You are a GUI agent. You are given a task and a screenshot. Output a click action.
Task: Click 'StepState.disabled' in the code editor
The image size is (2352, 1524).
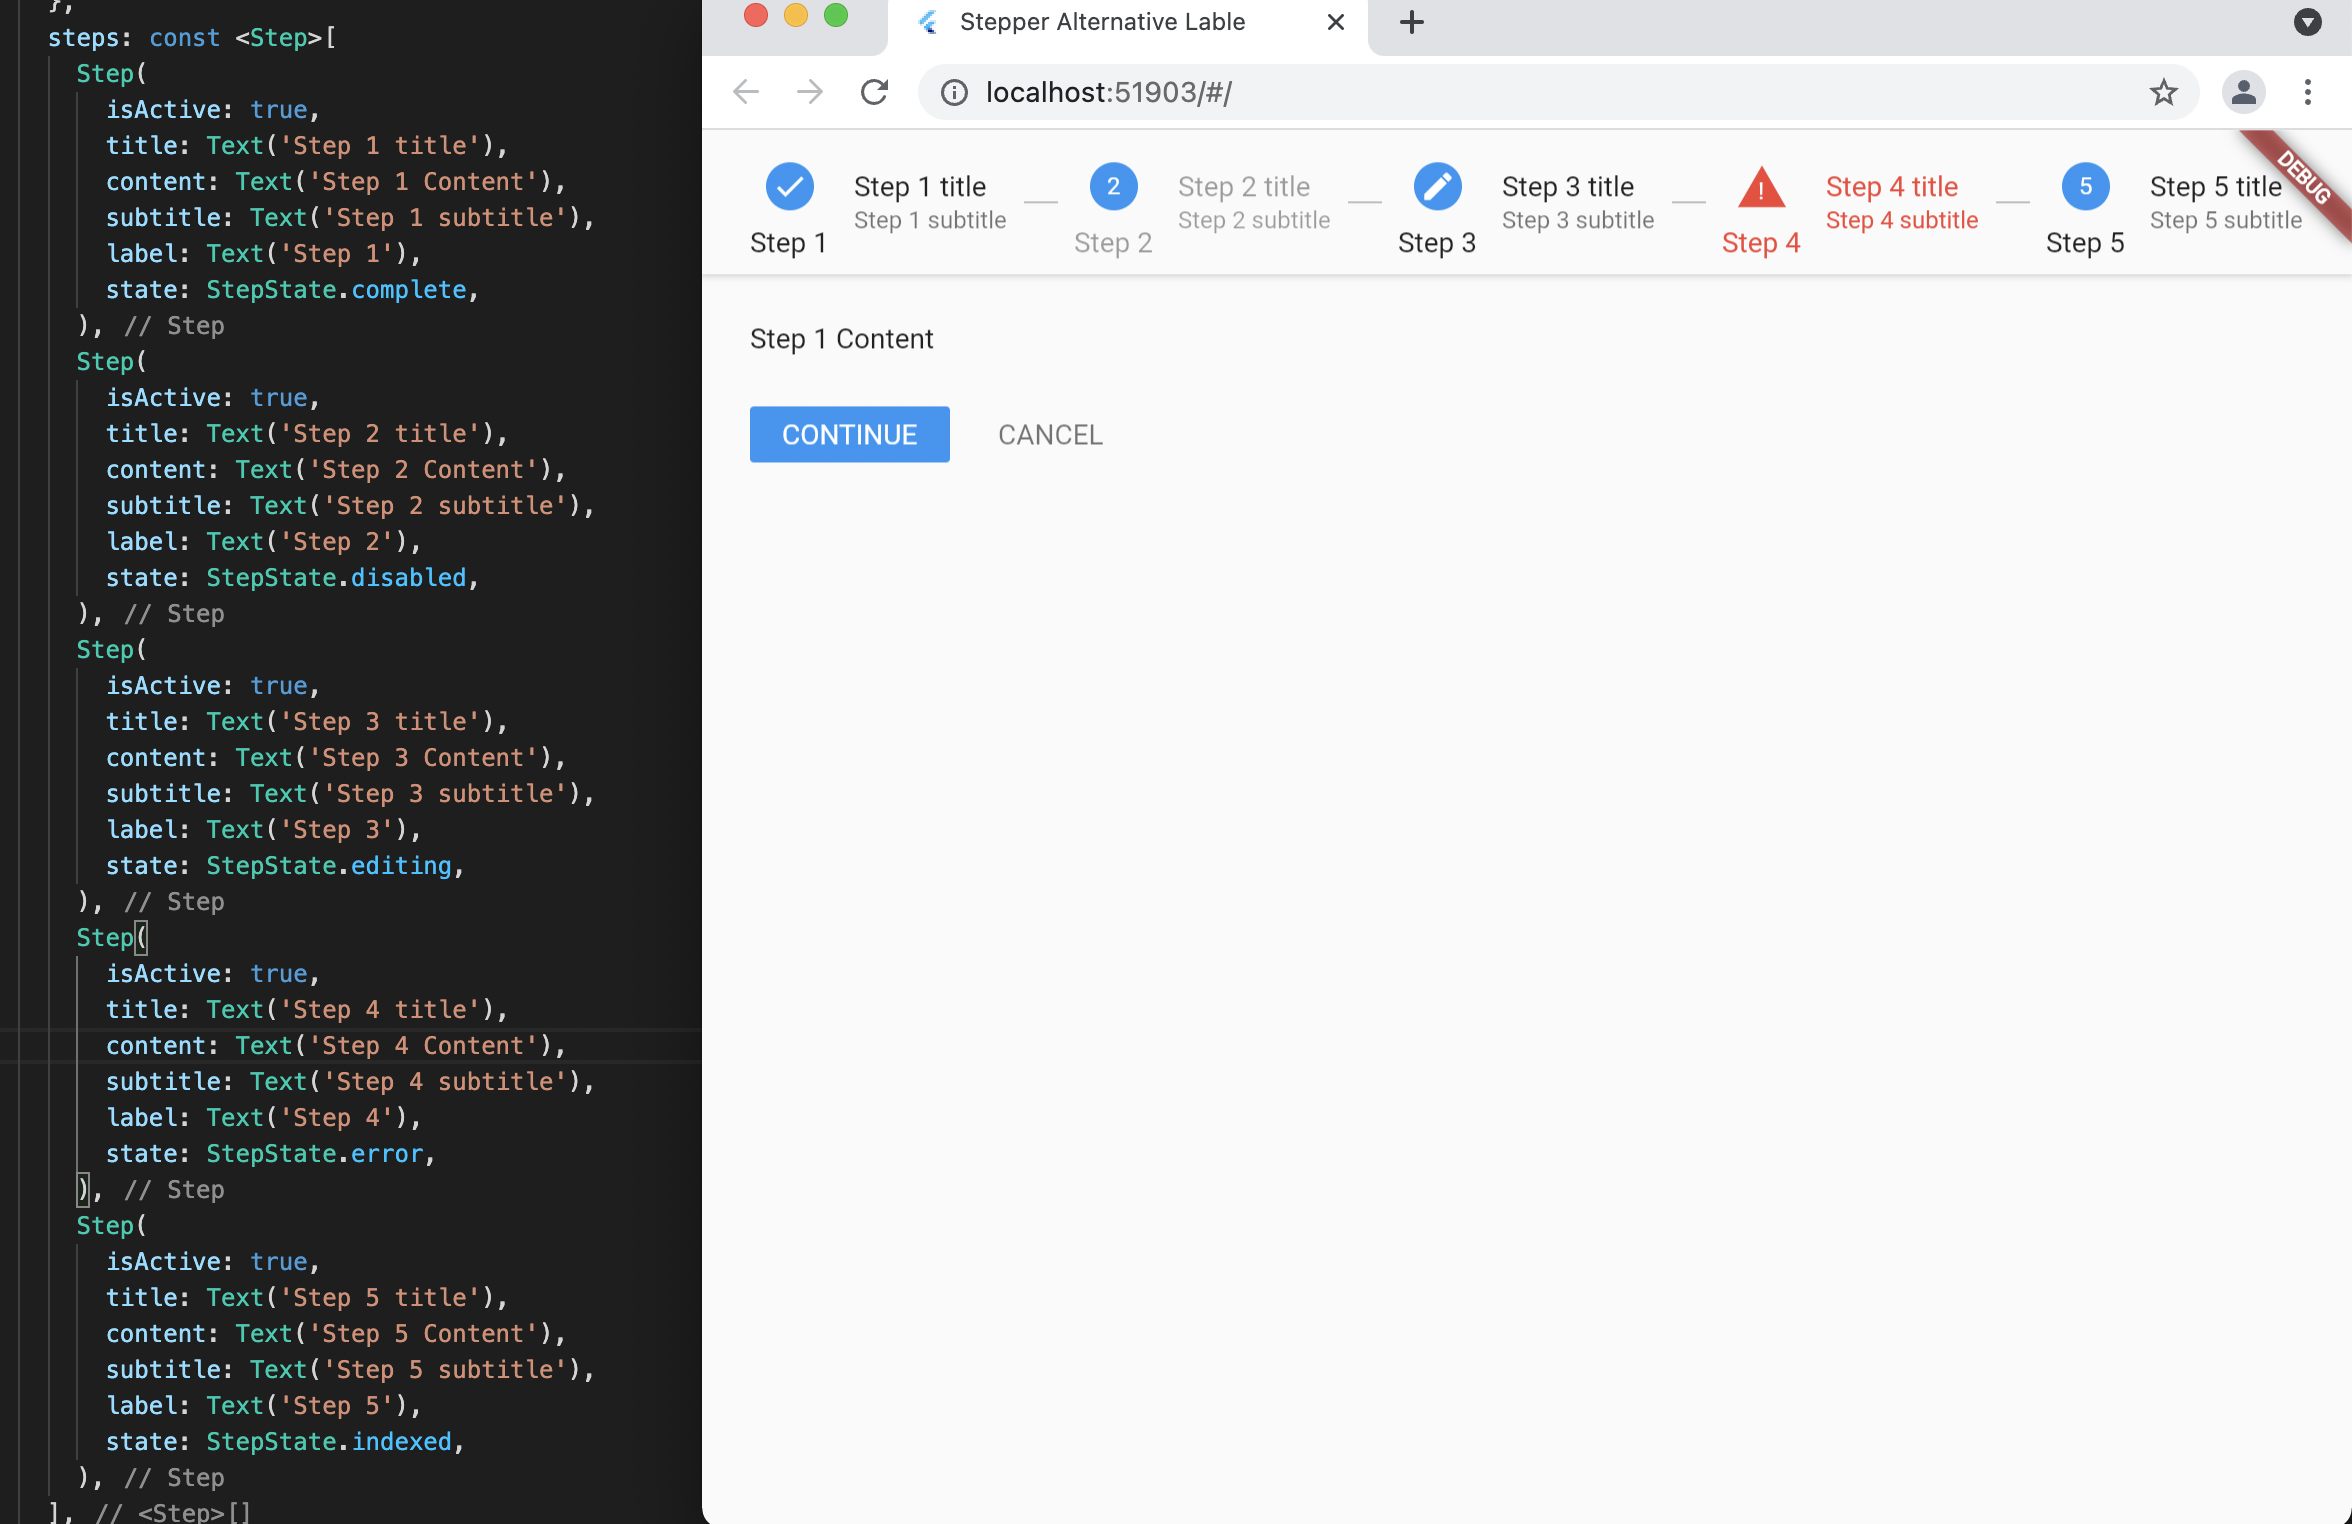pyautogui.click(x=336, y=578)
